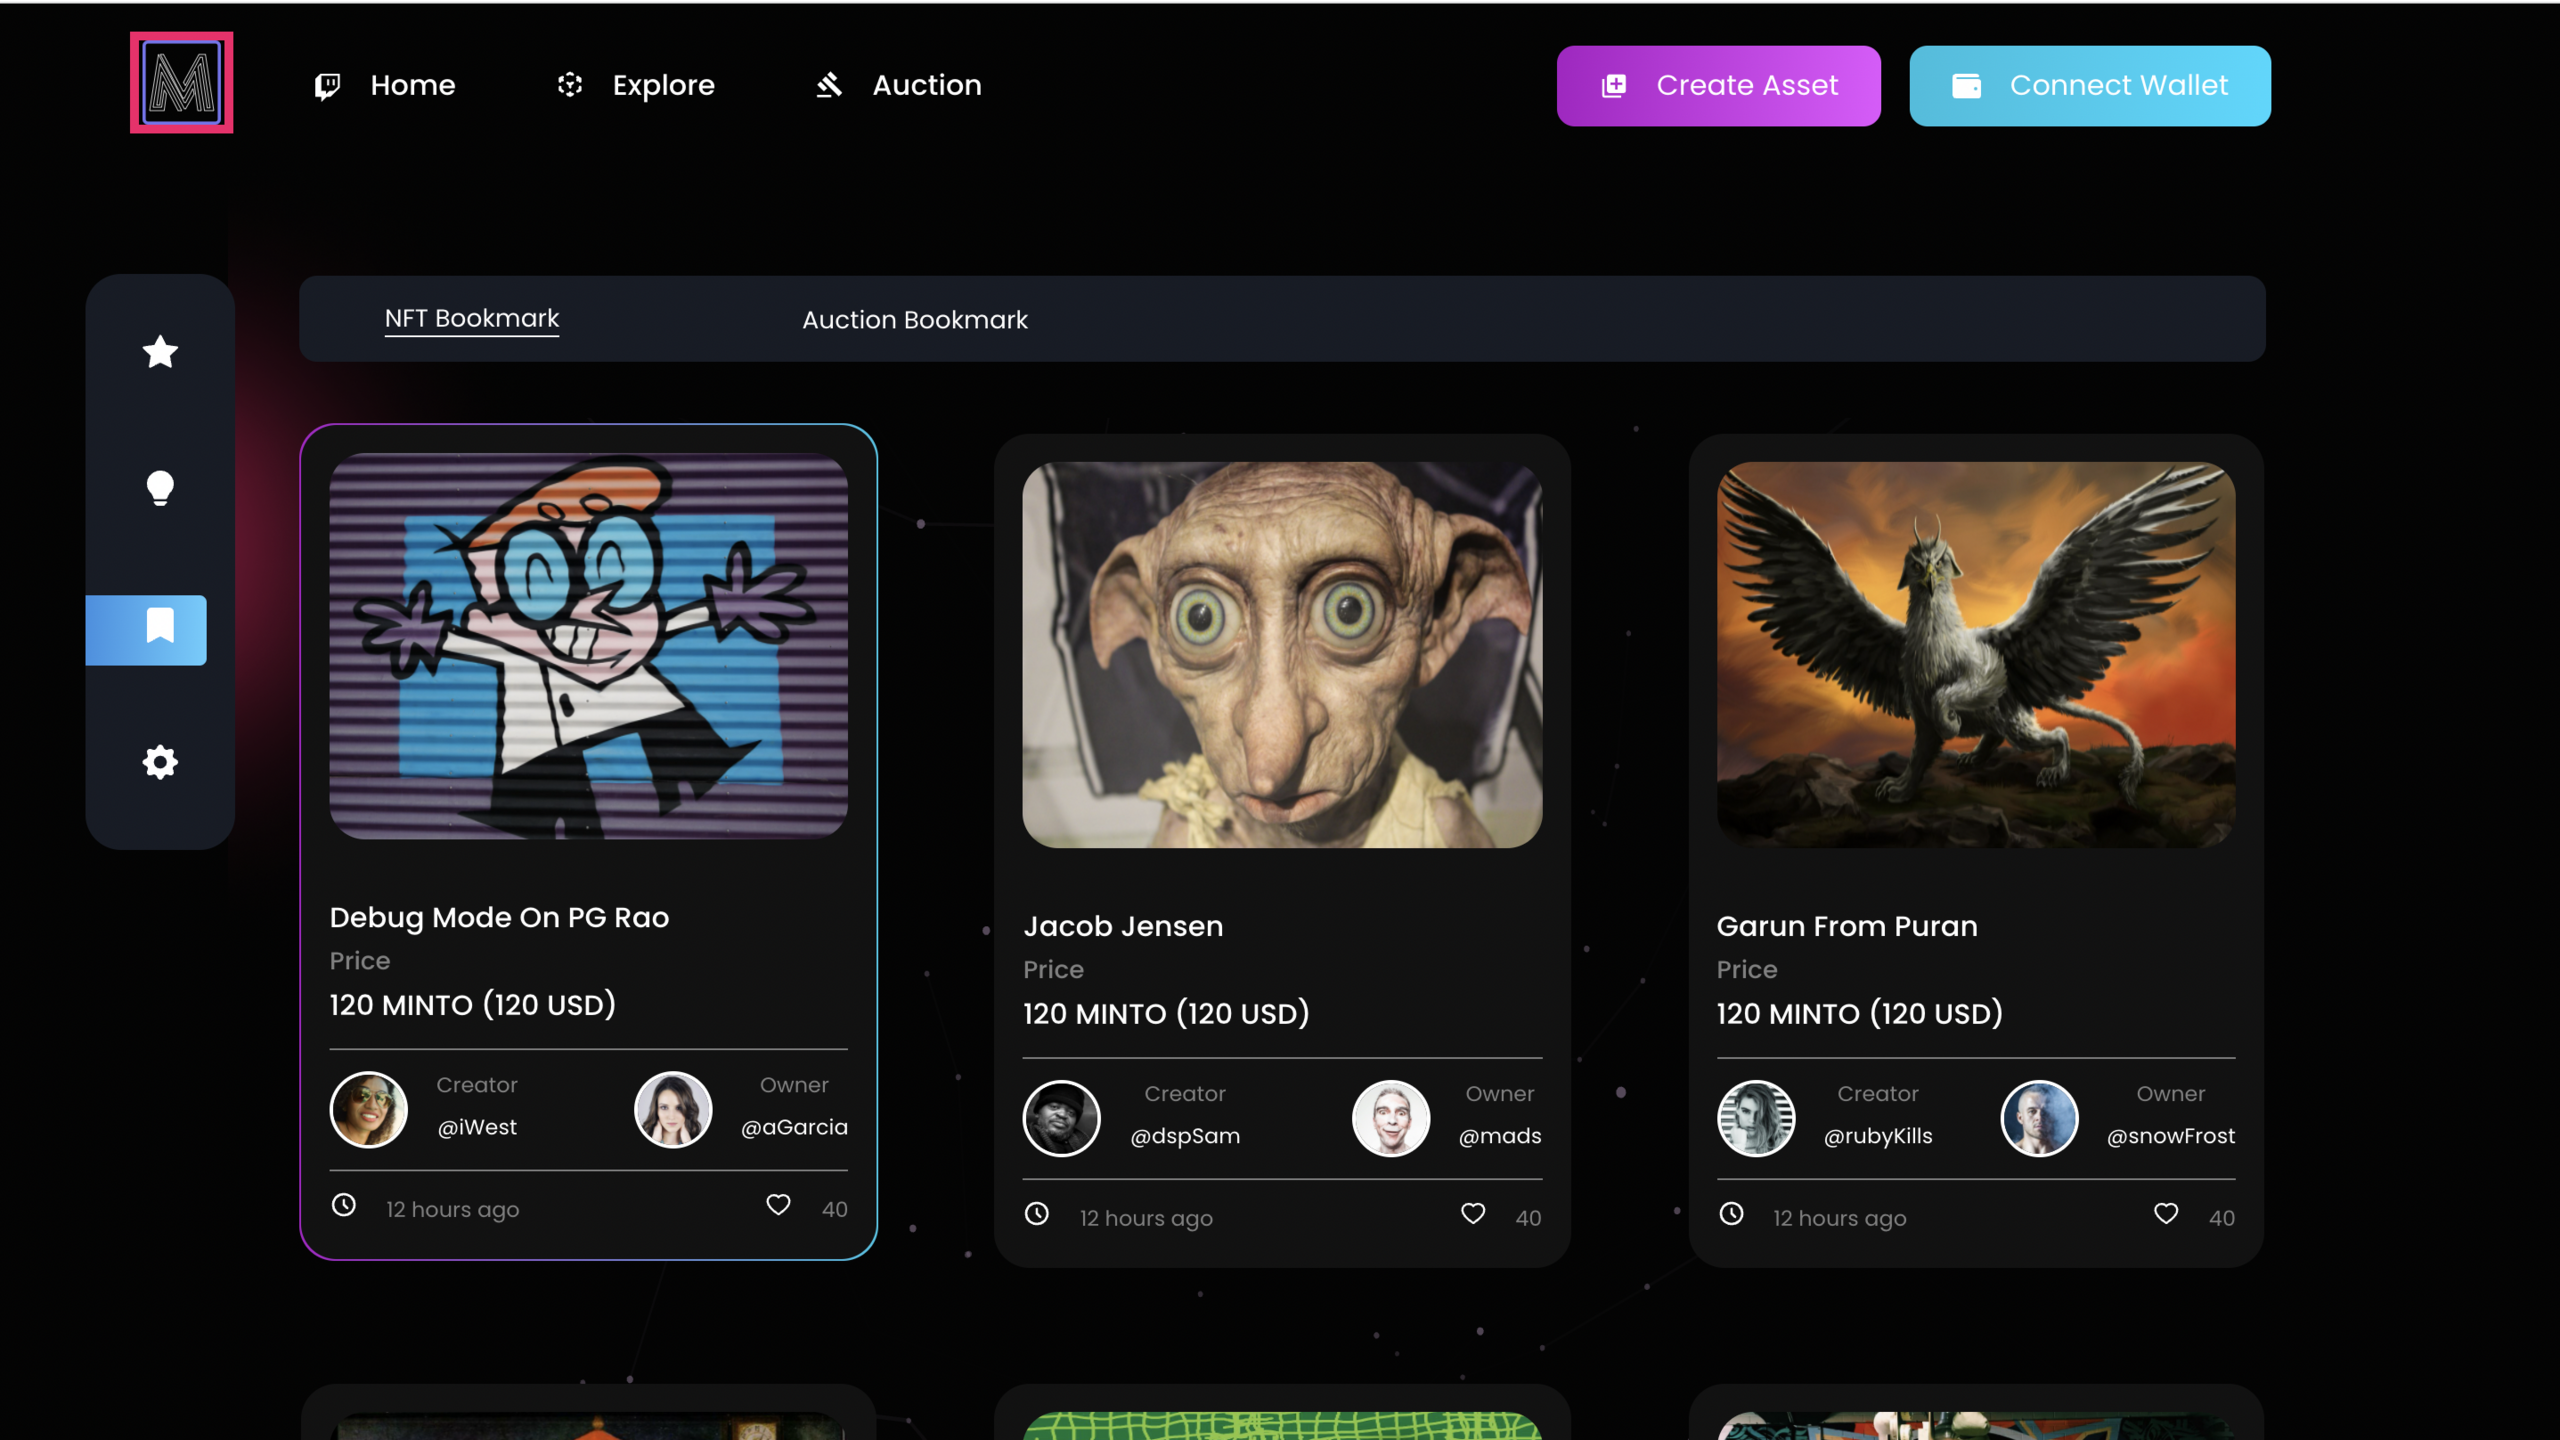The width and height of the screenshot is (2560, 1440).
Task: Switch to the Auction Bookmark tab
Action: point(914,320)
